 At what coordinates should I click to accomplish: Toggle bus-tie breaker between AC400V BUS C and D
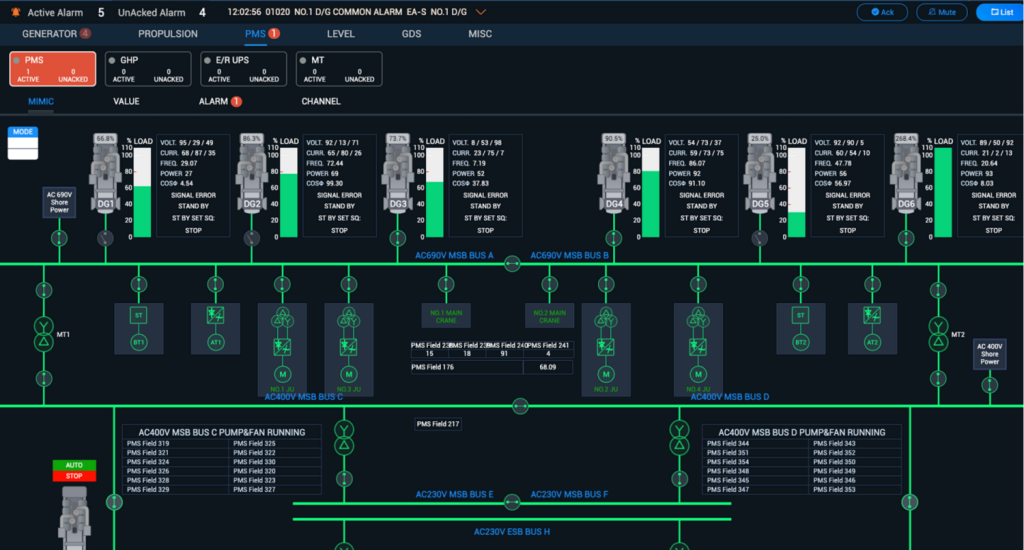(519, 406)
